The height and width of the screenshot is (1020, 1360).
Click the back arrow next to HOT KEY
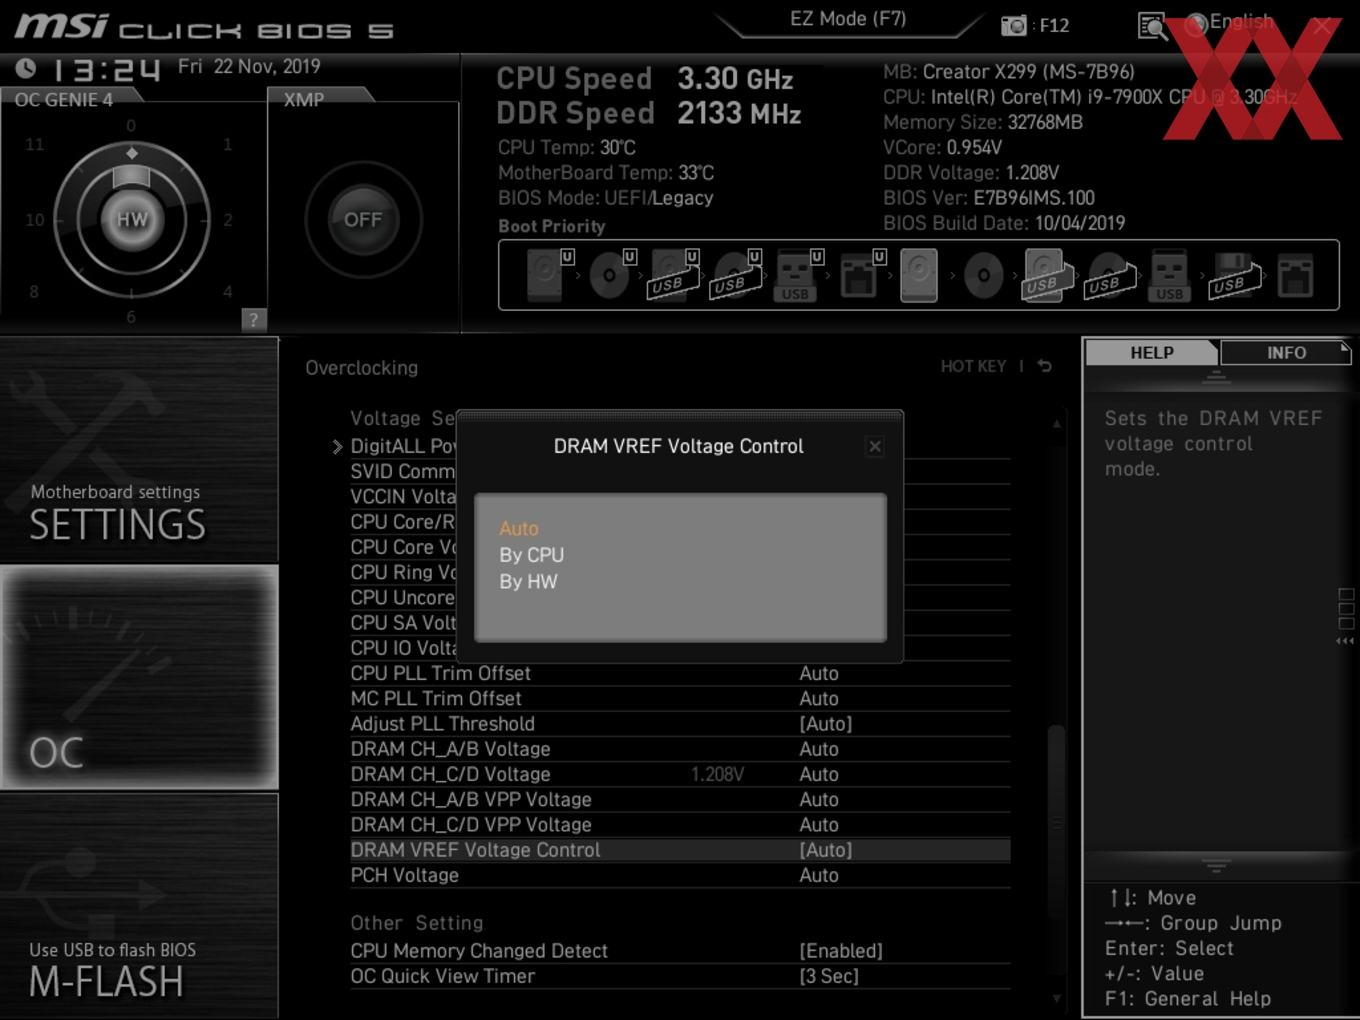click(1044, 366)
